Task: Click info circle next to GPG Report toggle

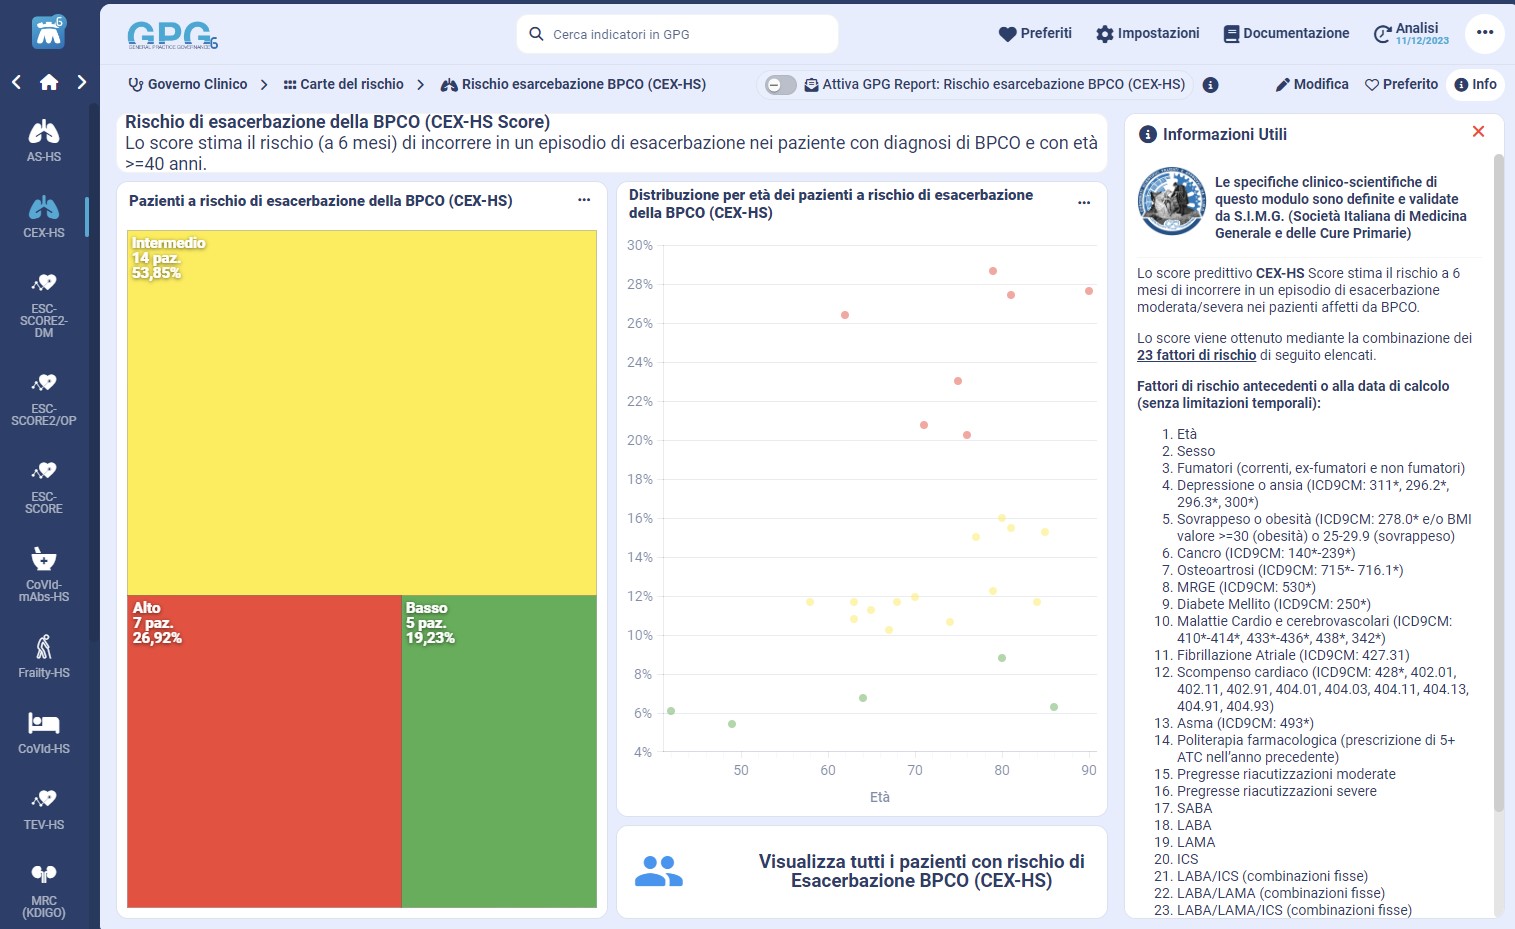Action: (1210, 85)
